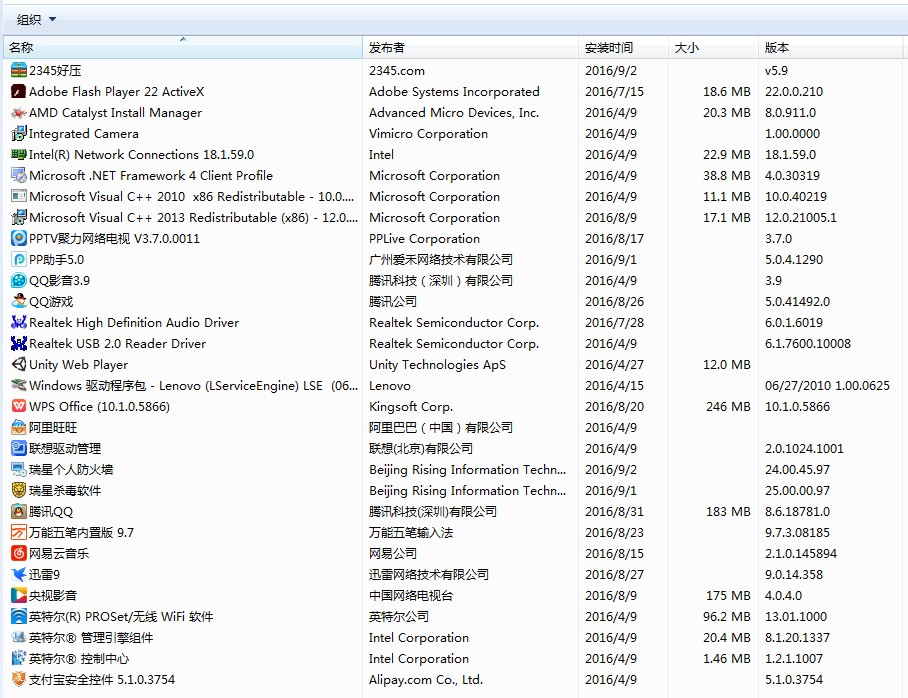Click publisher 万能五笔输入法
The image size is (908, 698).
(x=411, y=532)
